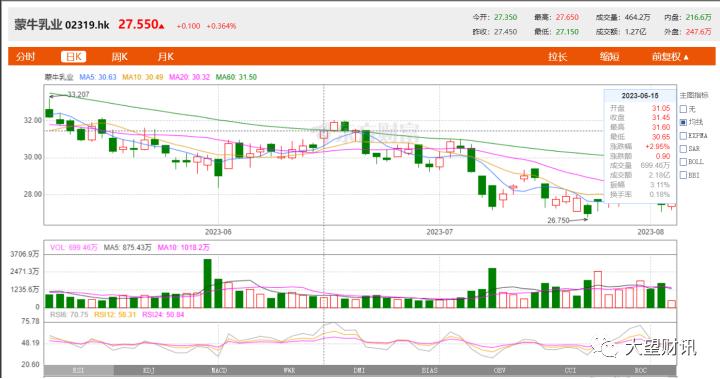Click the 2023-06-15 tooltip date header

pos(640,96)
